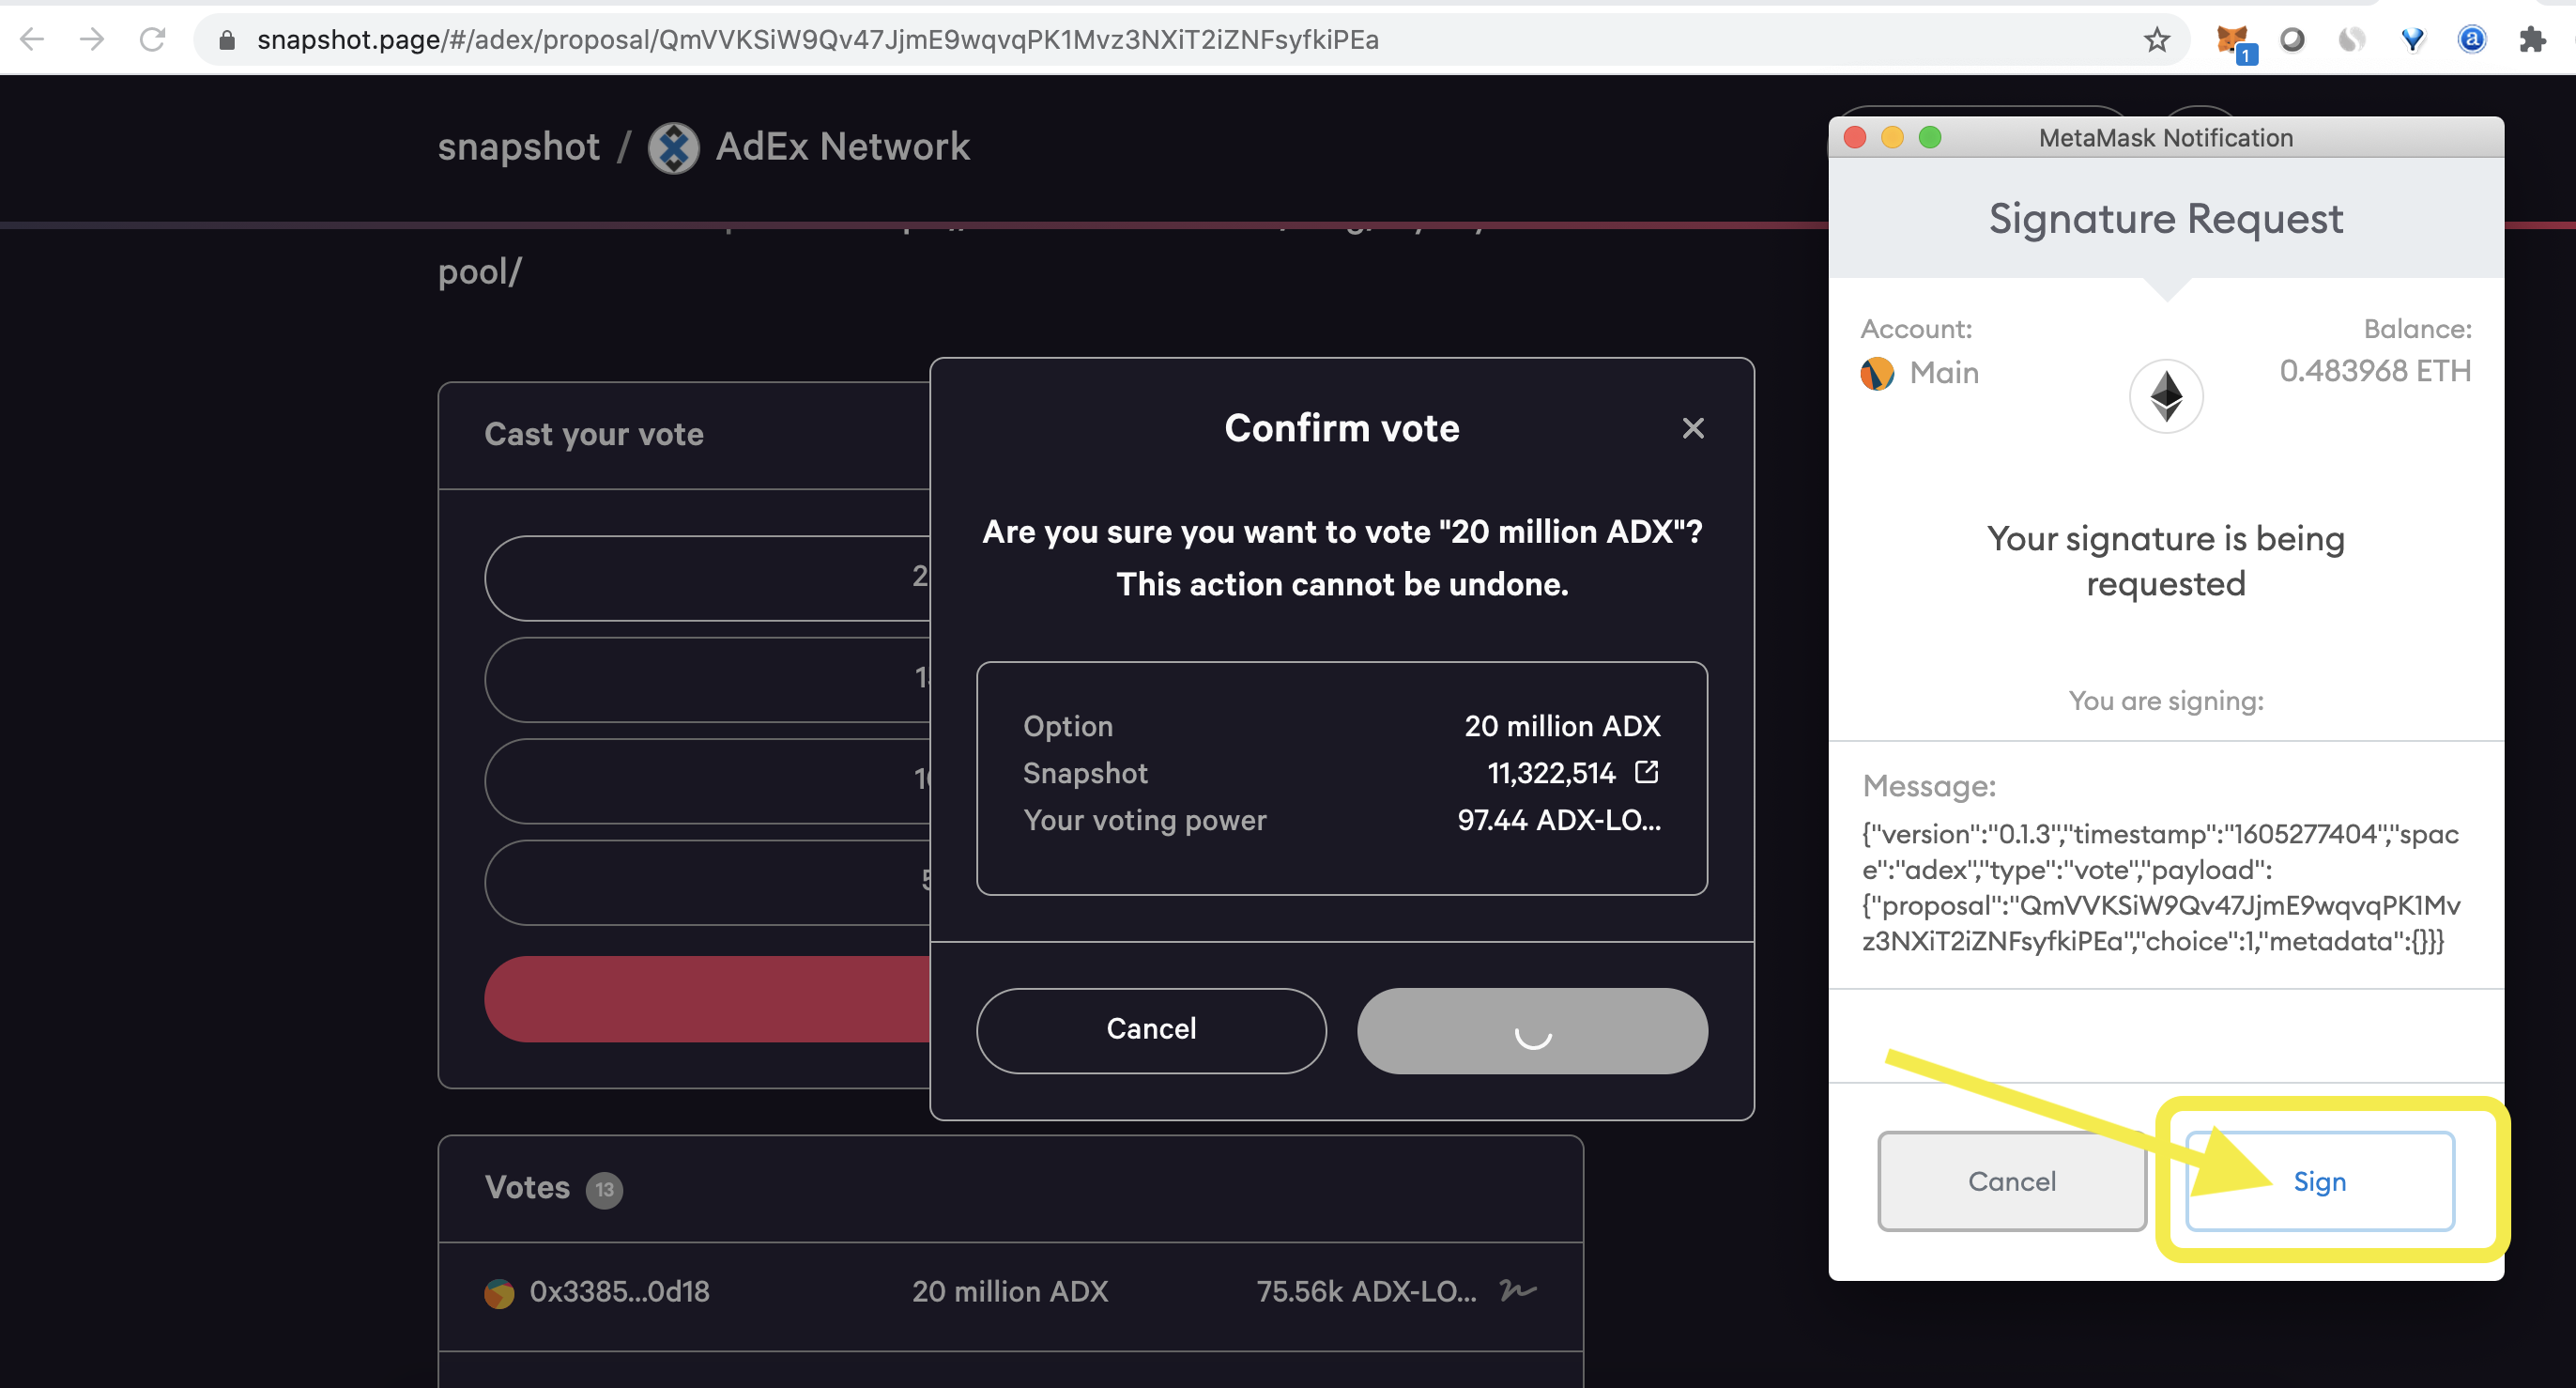Click the Ethereum logo in MetaMask
This screenshot has height=1388, width=2576.
tap(2166, 396)
